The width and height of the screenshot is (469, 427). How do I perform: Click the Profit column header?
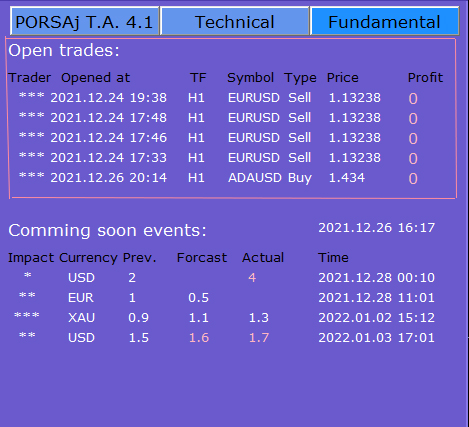(425, 78)
